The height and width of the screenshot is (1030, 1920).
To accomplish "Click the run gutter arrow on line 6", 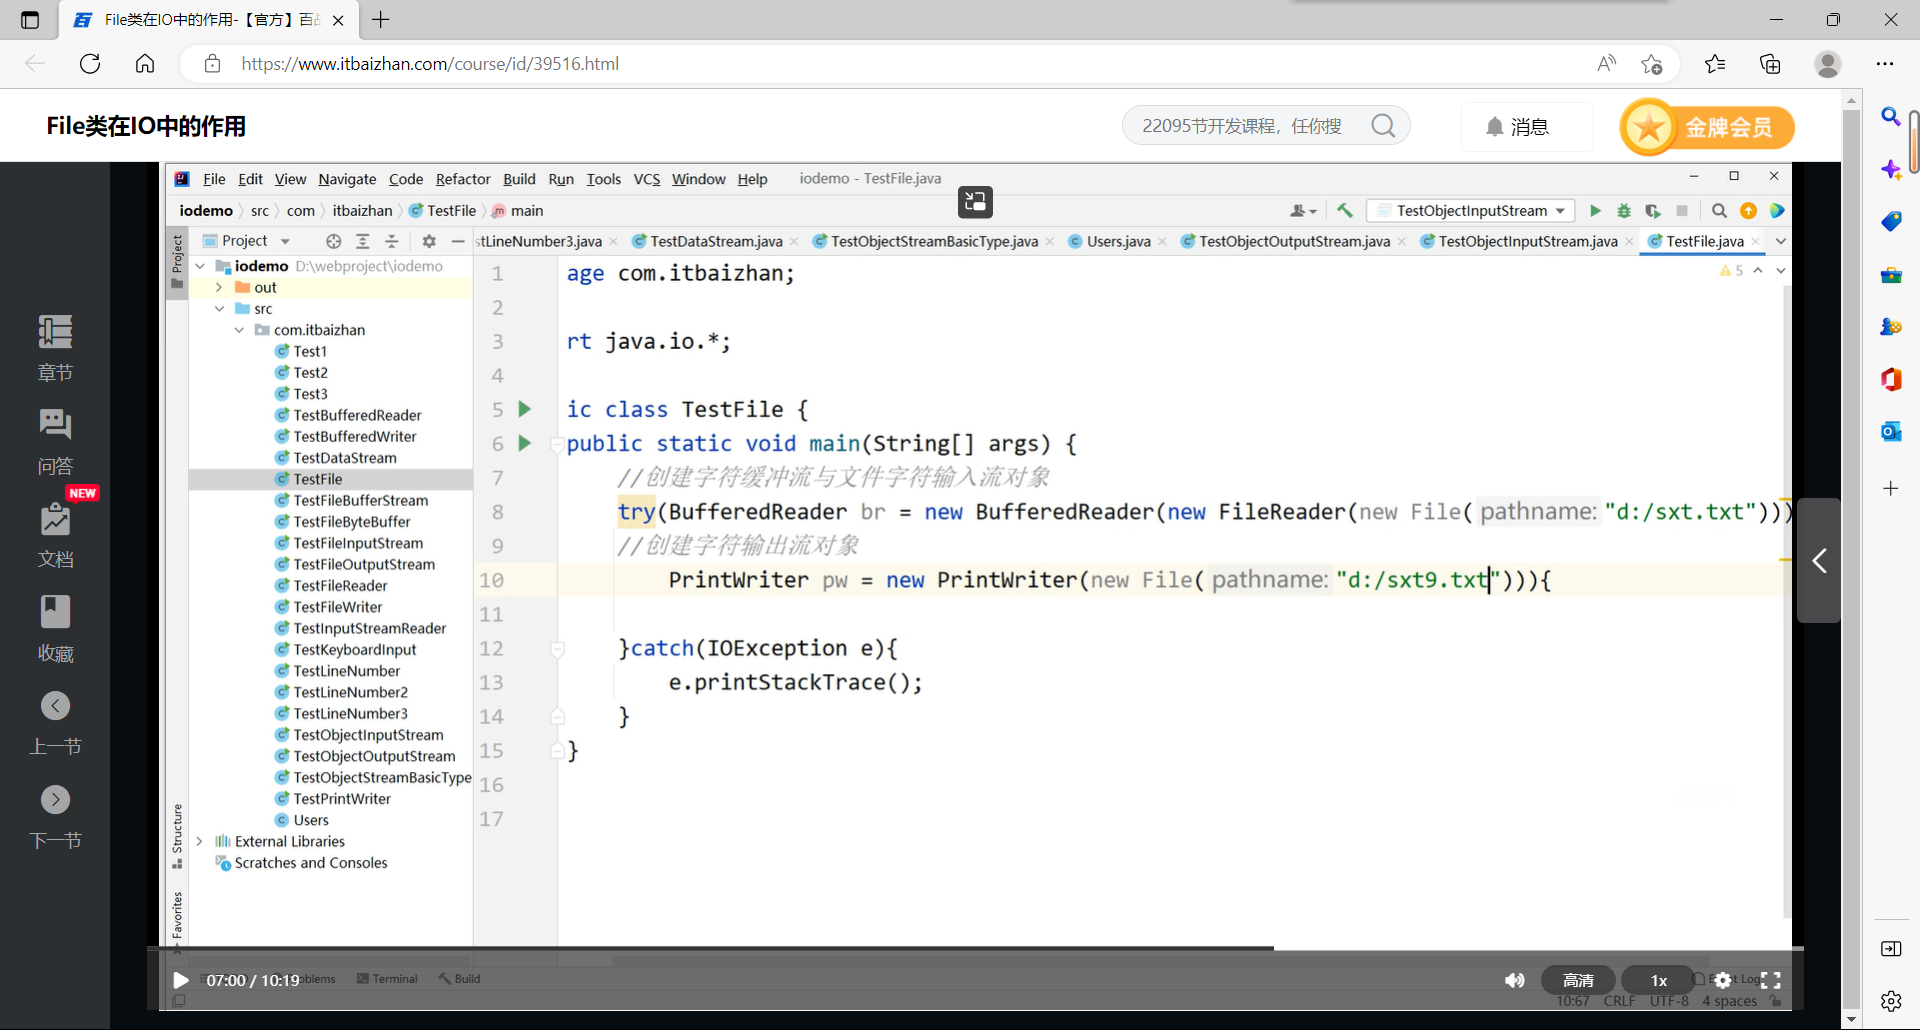I will click(525, 443).
